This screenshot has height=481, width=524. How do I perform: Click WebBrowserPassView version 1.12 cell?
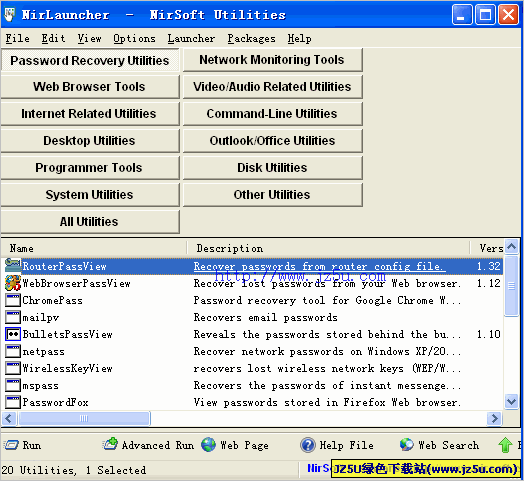pyautogui.click(x=489, y=283)
